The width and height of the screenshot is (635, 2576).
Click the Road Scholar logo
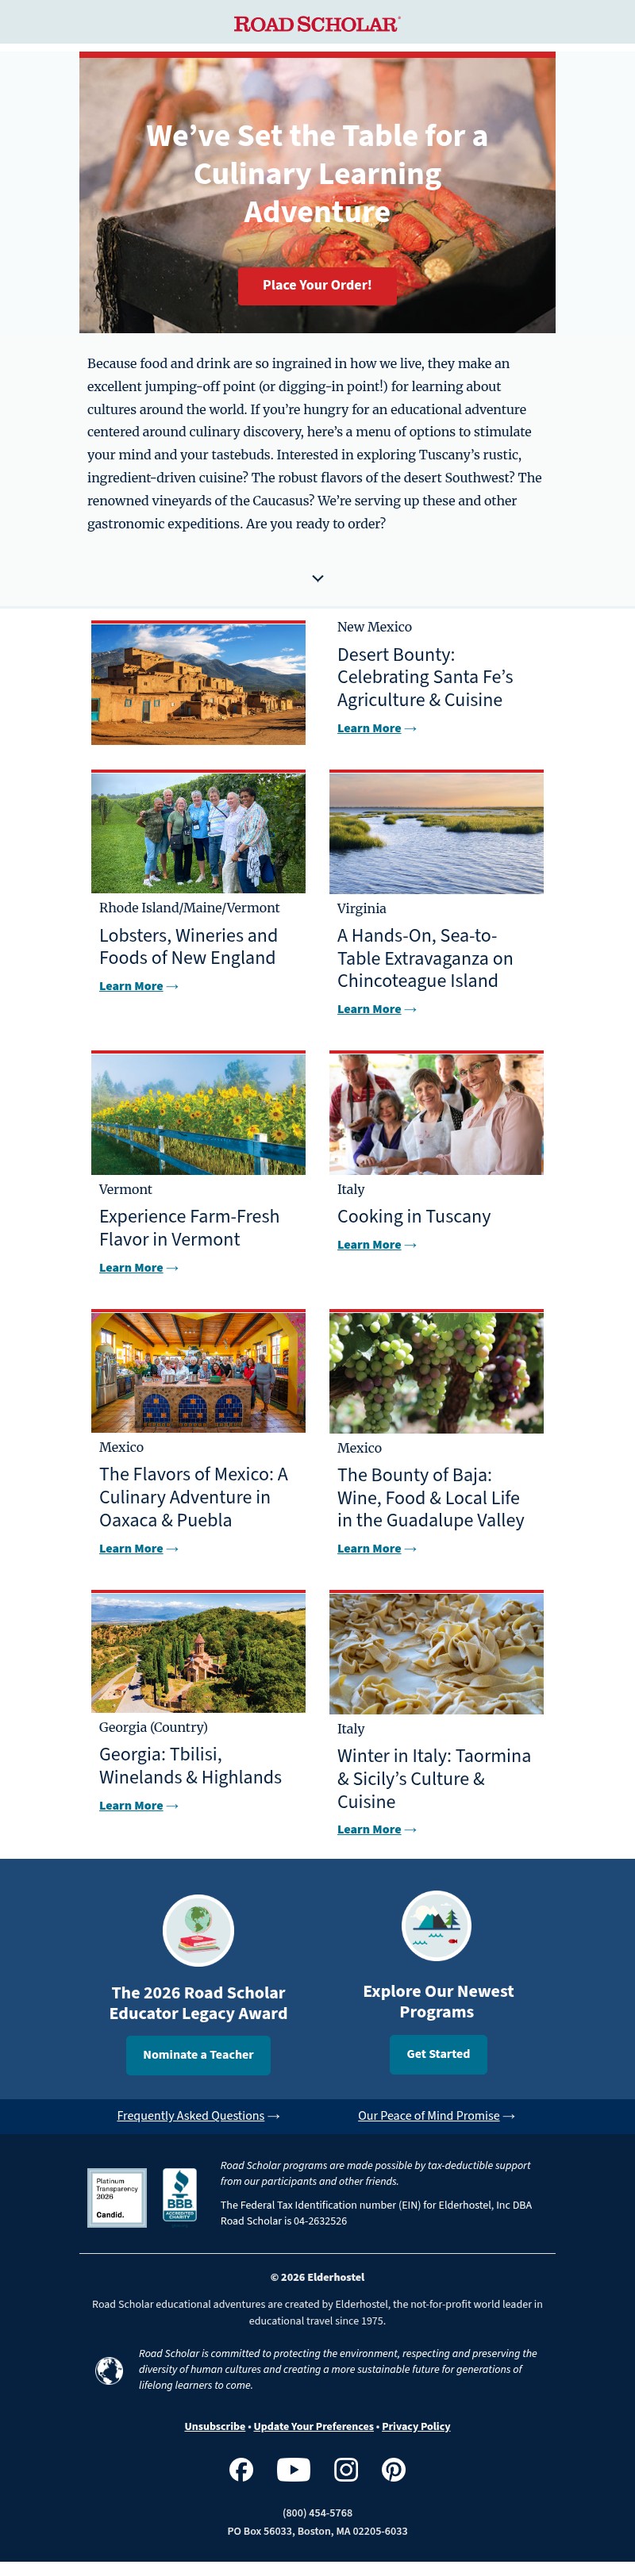coord(317,24)
